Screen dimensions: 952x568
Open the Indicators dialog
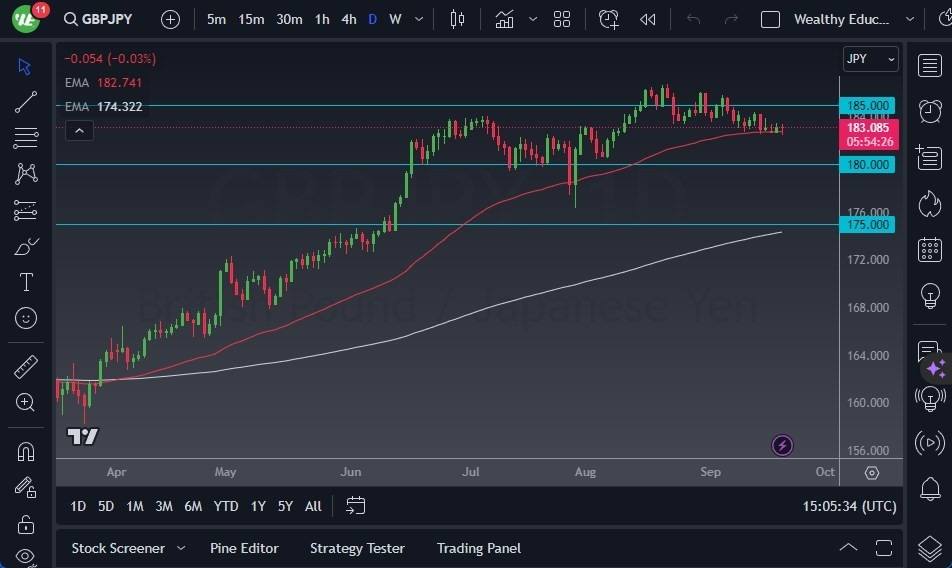(504, 19)
